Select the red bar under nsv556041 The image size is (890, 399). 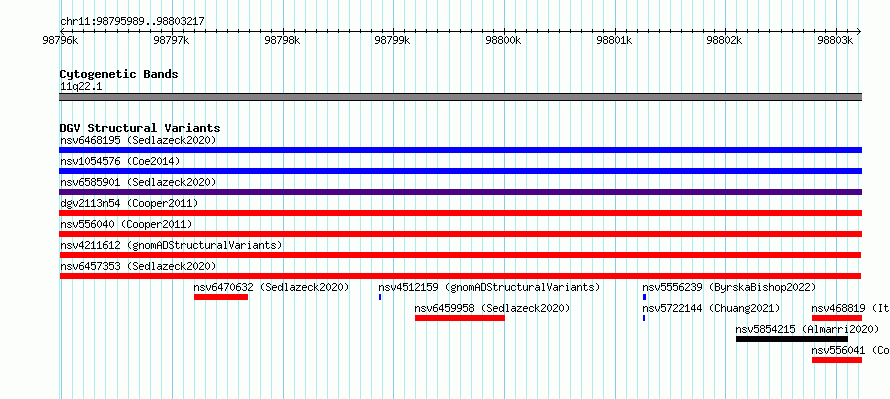[837, 360]
